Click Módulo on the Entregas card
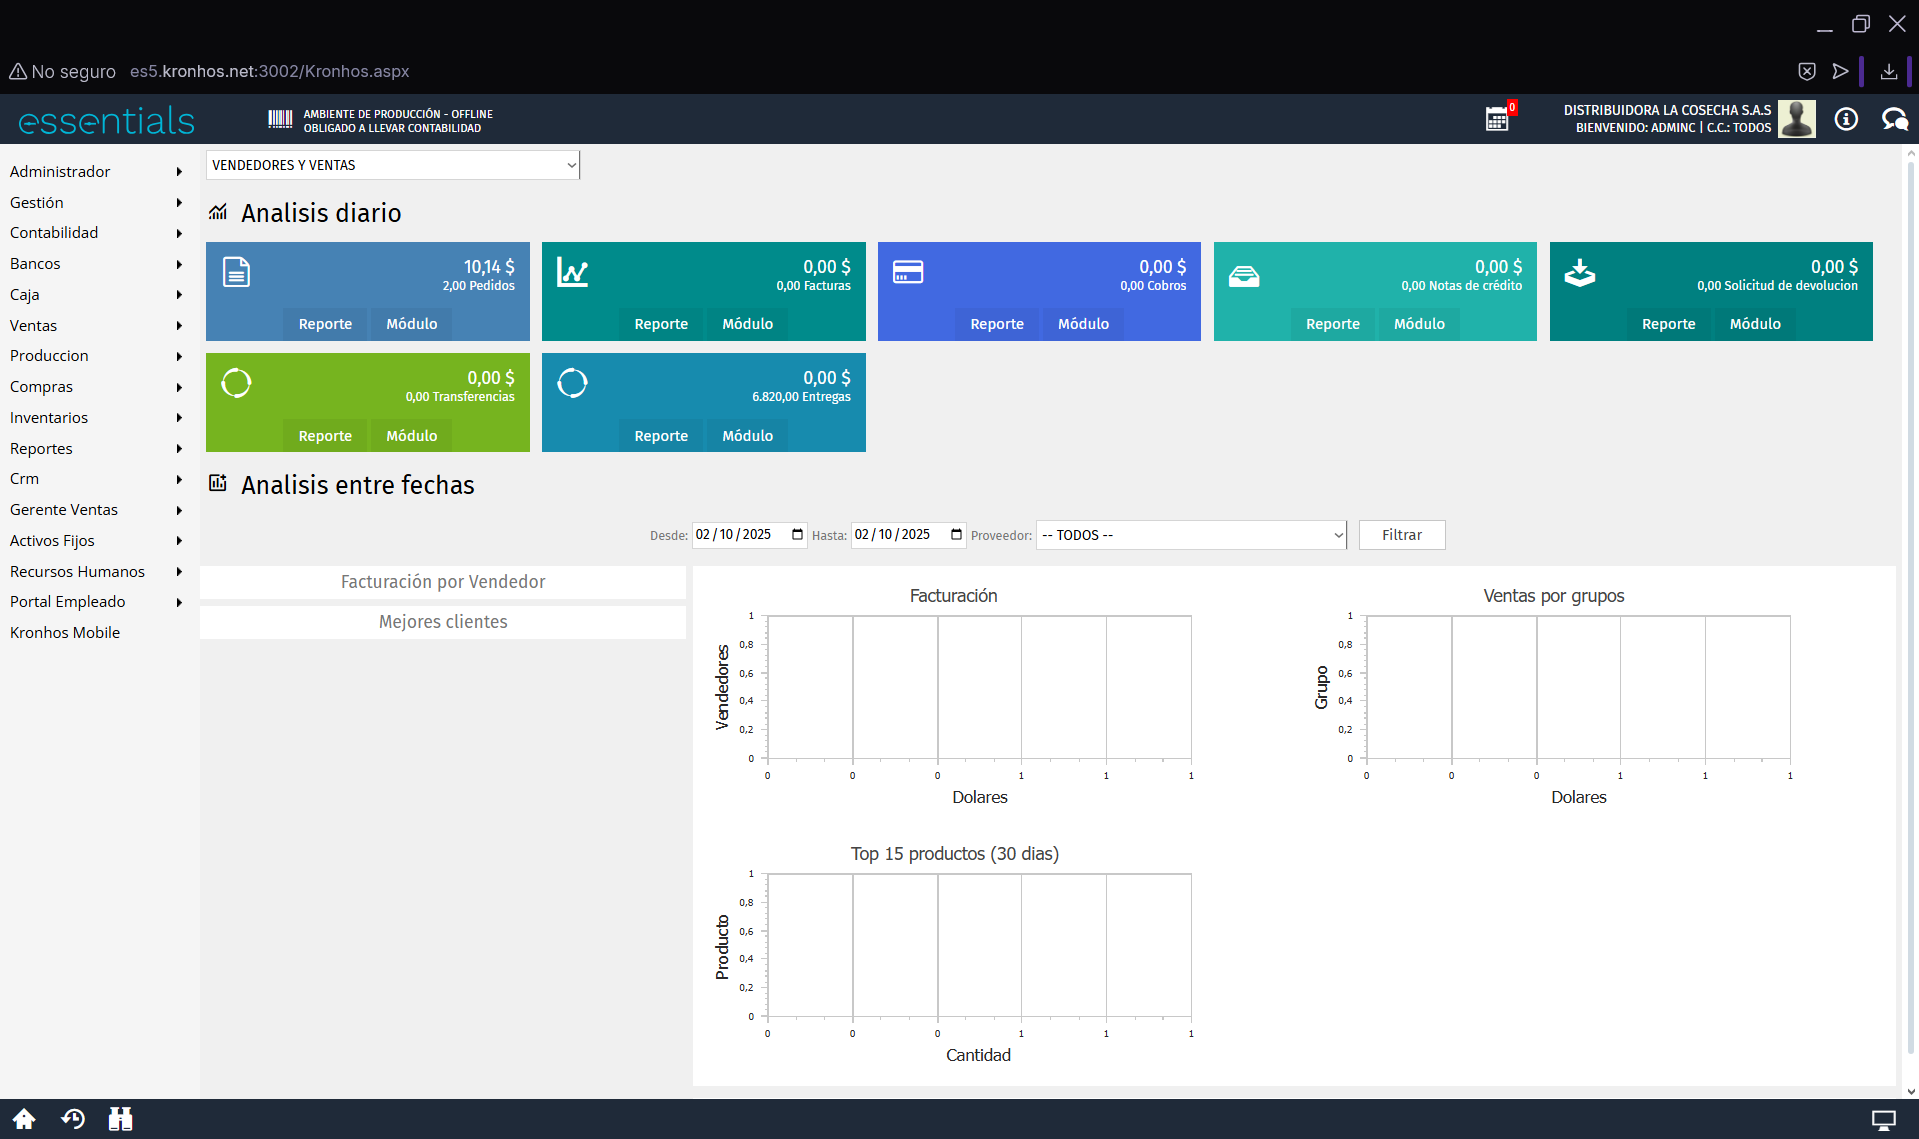This screenshot has height=1139, width=1919. point(747,436)
